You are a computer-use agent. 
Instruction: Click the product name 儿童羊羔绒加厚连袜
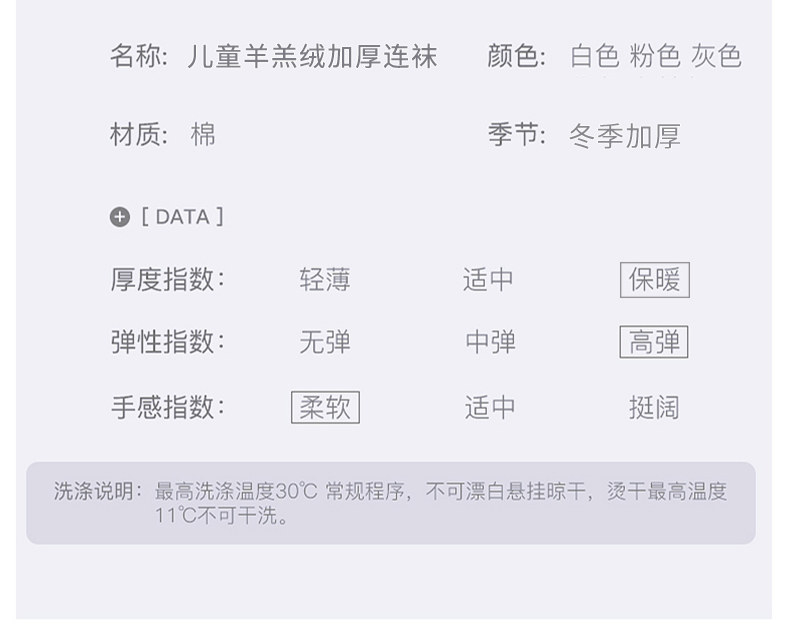(312, 57)
